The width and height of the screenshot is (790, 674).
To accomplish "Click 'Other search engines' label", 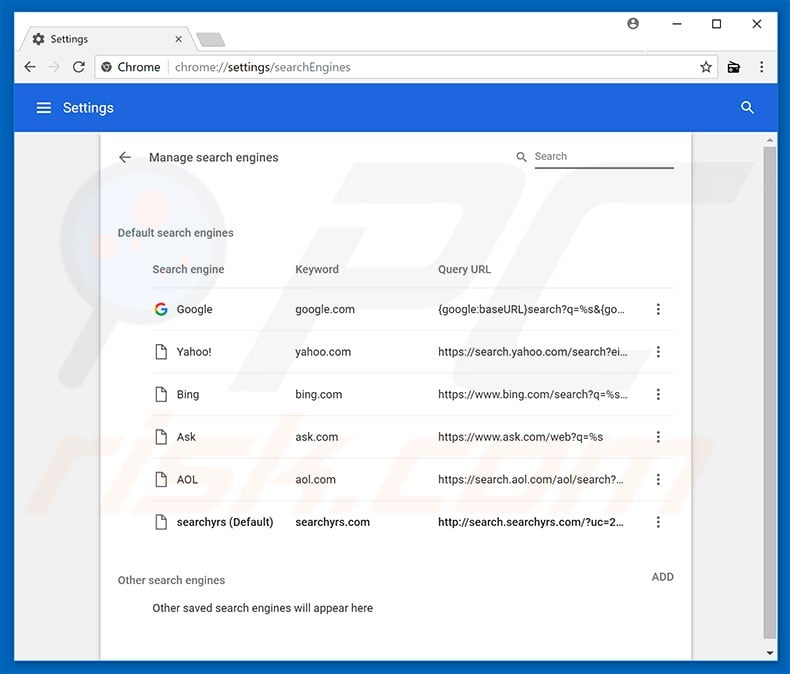I will point(171,580).
